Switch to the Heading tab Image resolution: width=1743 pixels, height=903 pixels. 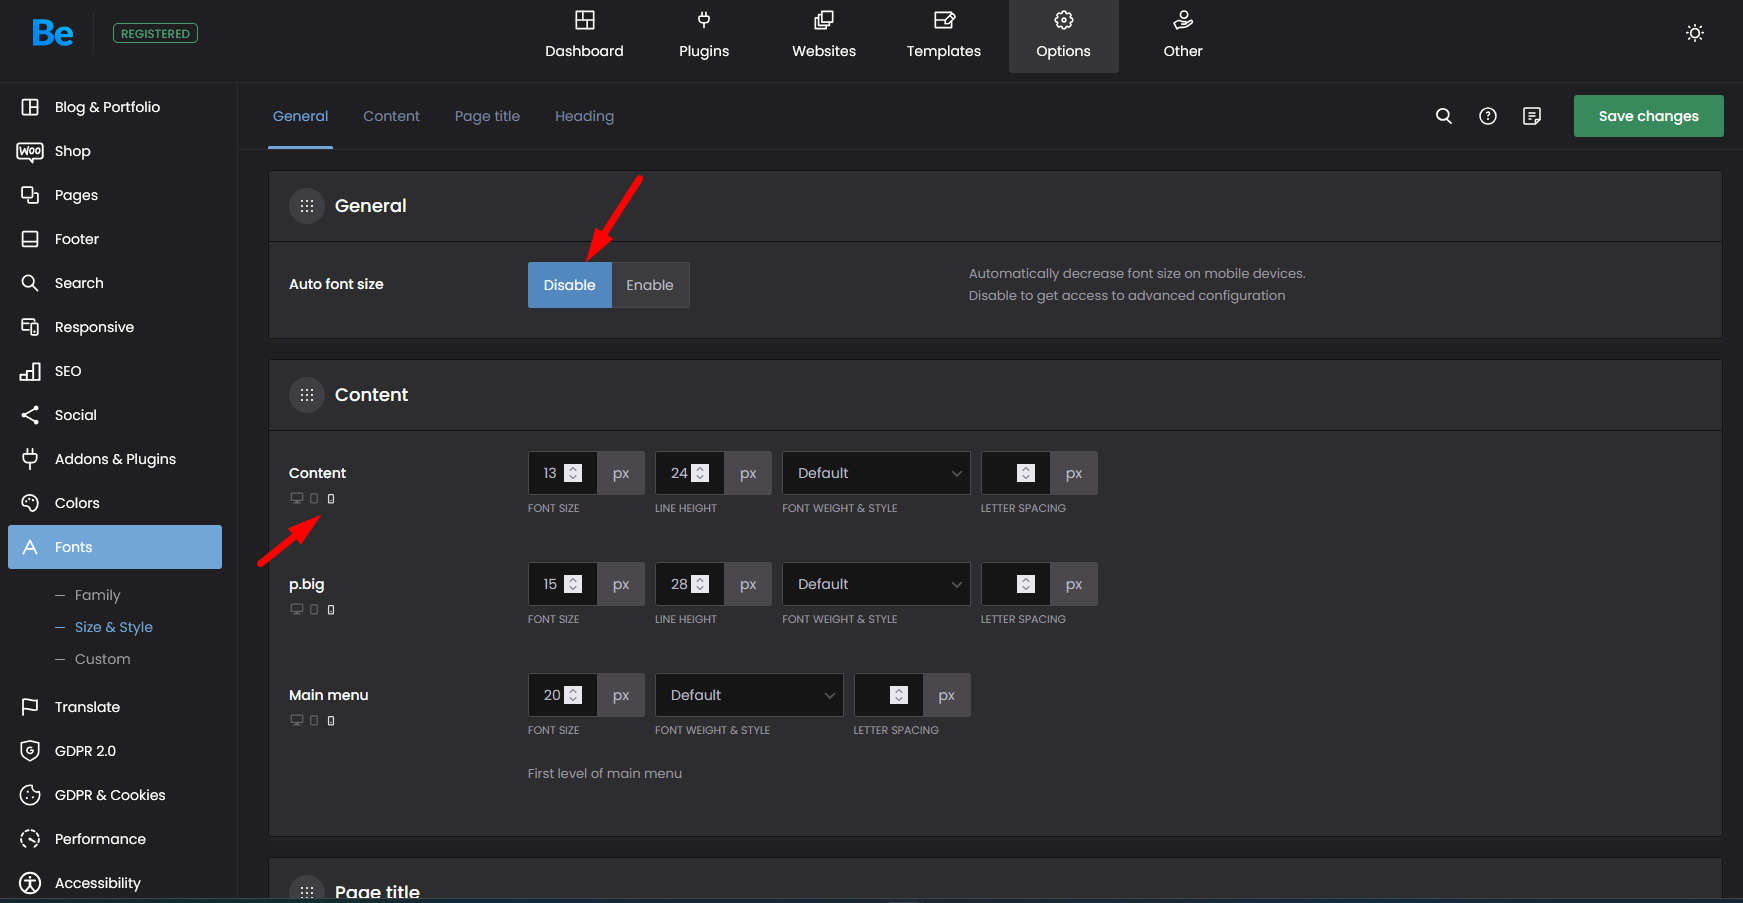tap(584, 116)
